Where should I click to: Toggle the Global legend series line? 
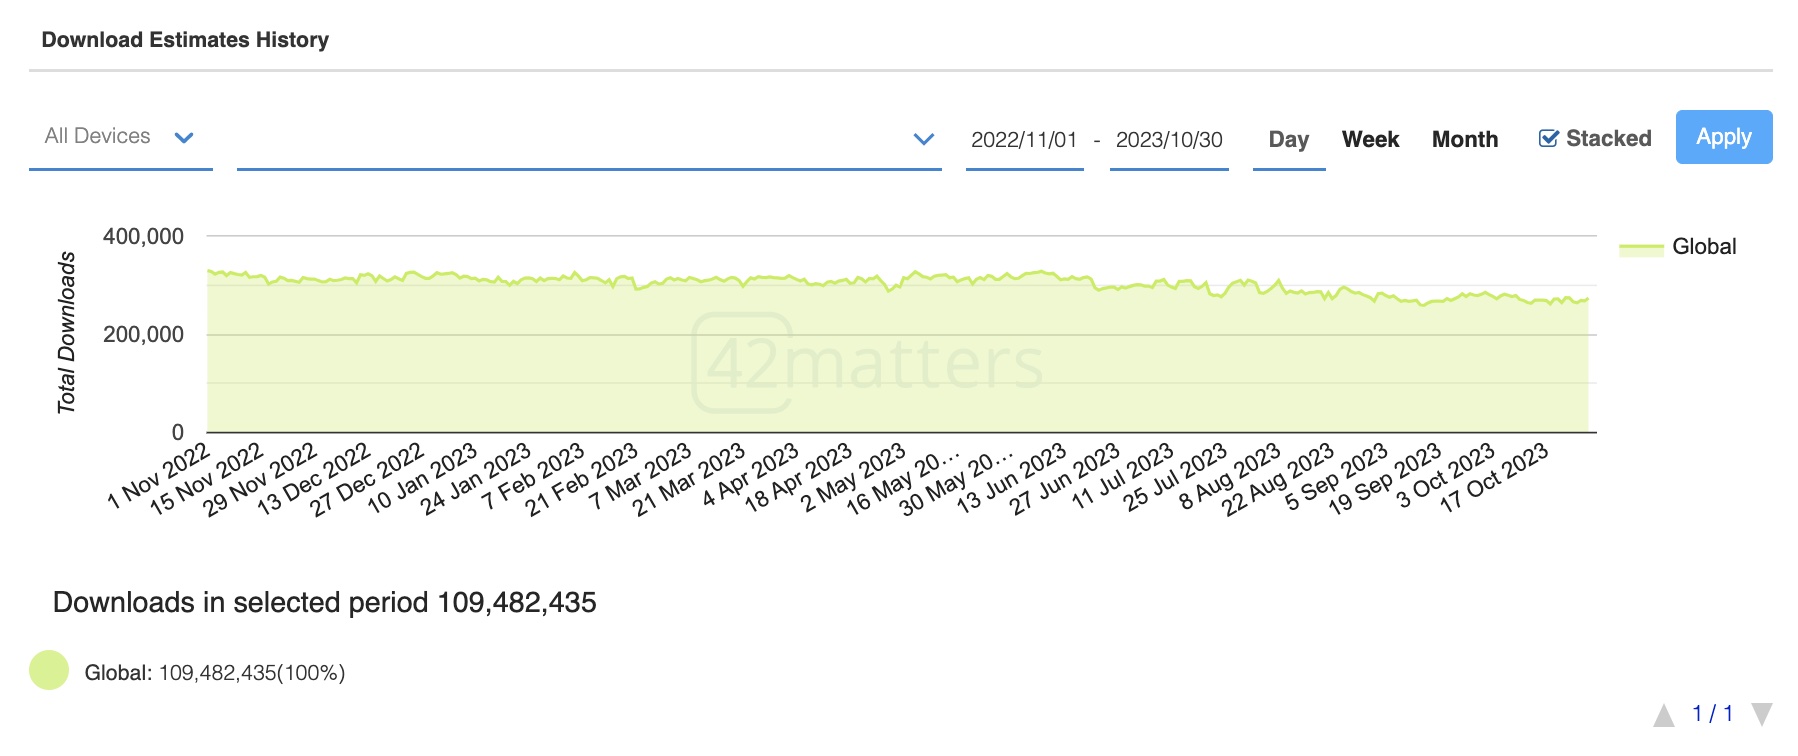pyautogui.click(x=1641, y=248)
